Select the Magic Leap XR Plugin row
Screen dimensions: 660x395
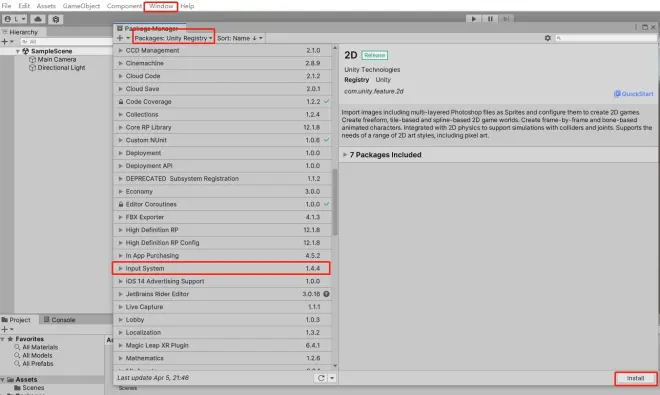222,345
